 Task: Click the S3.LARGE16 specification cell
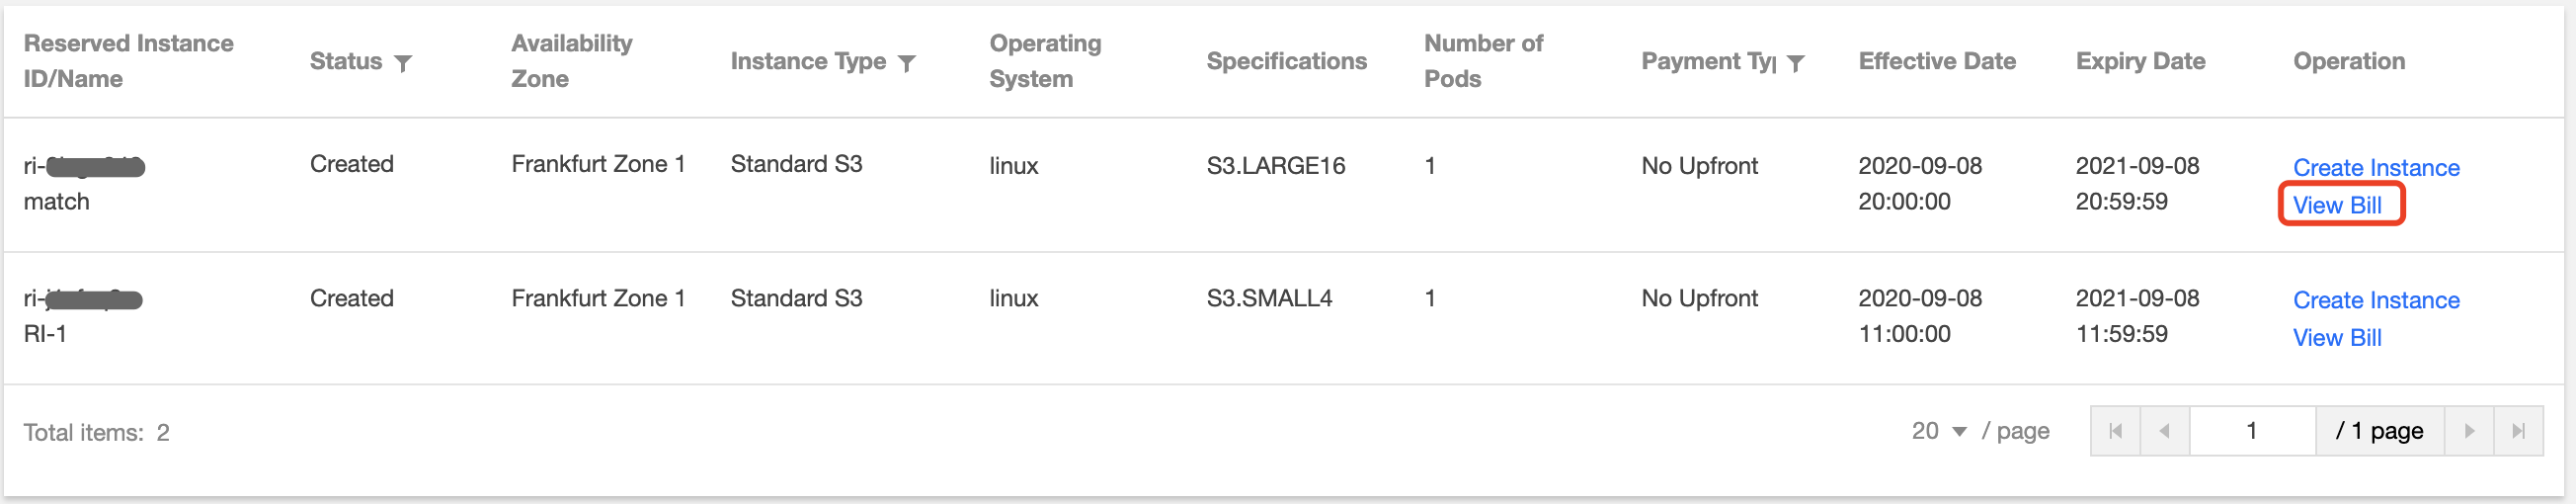tap(1275, 166)
